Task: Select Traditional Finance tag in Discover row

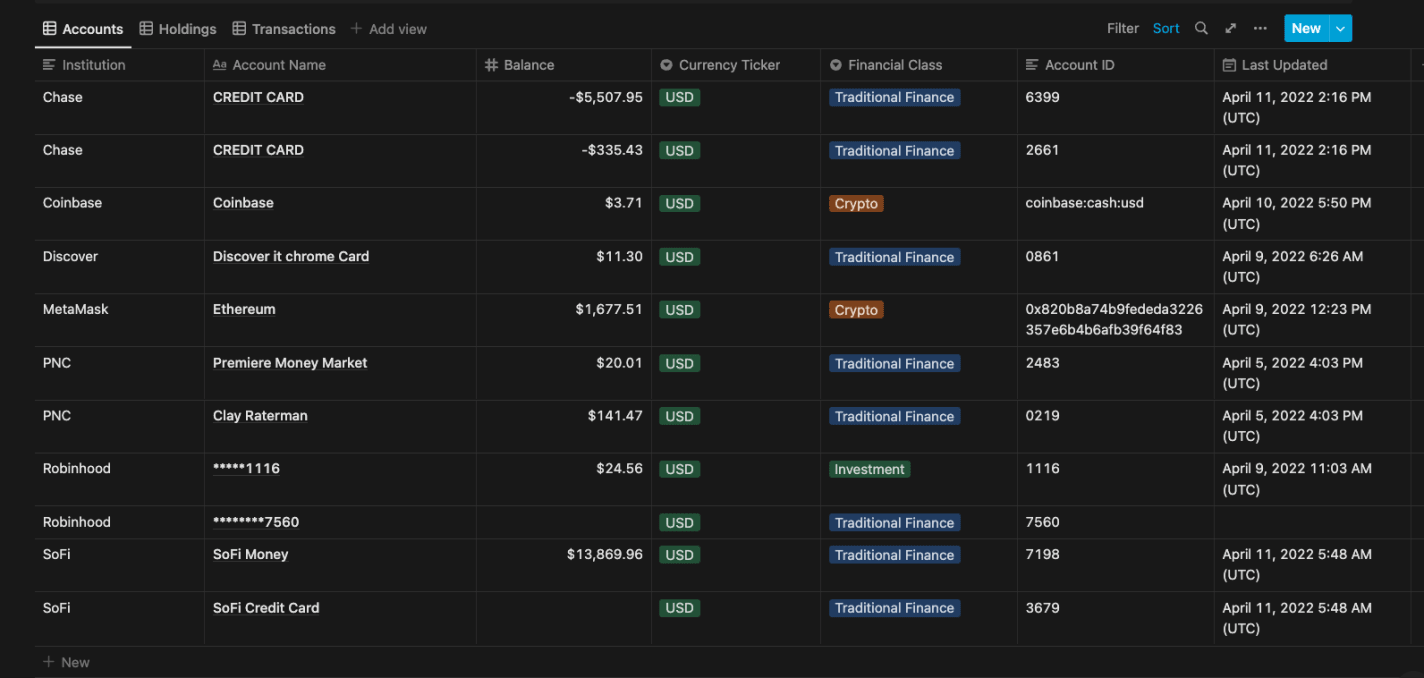Action: tap(894, 257)
